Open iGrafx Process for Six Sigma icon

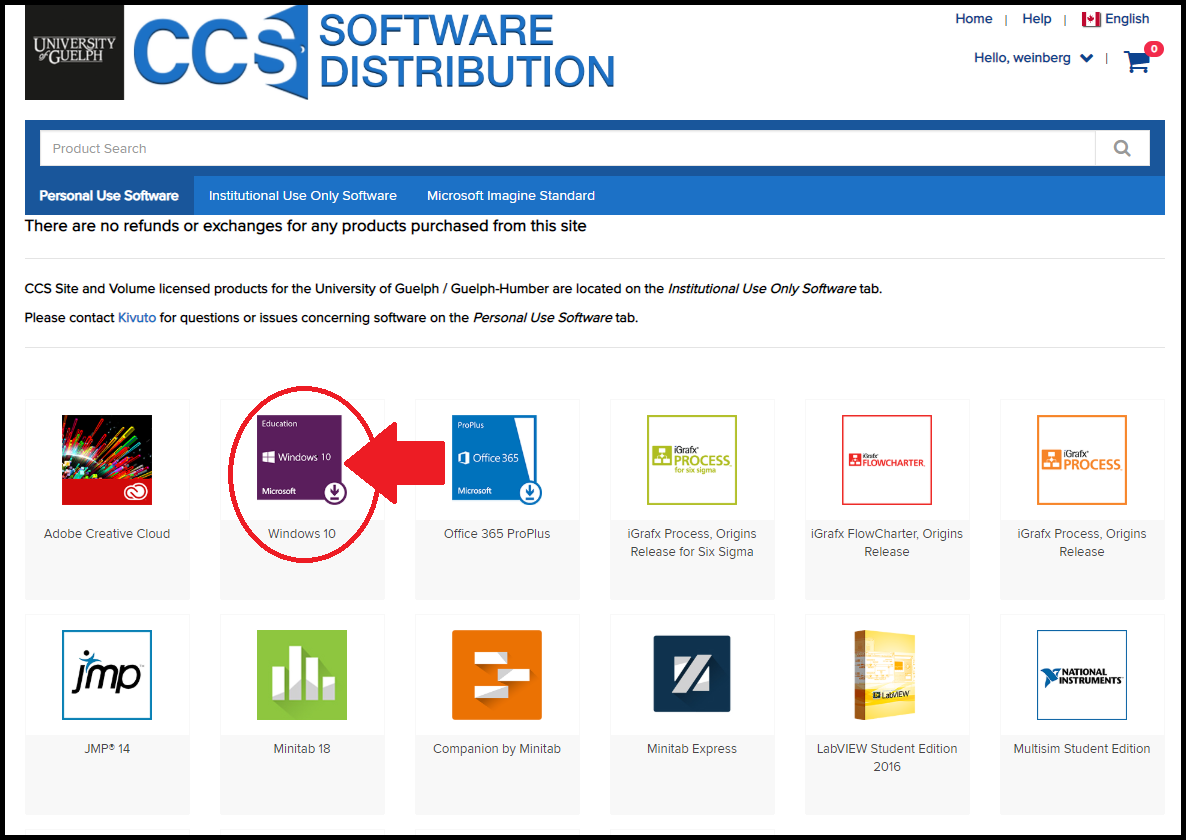(x=692, y=460)
